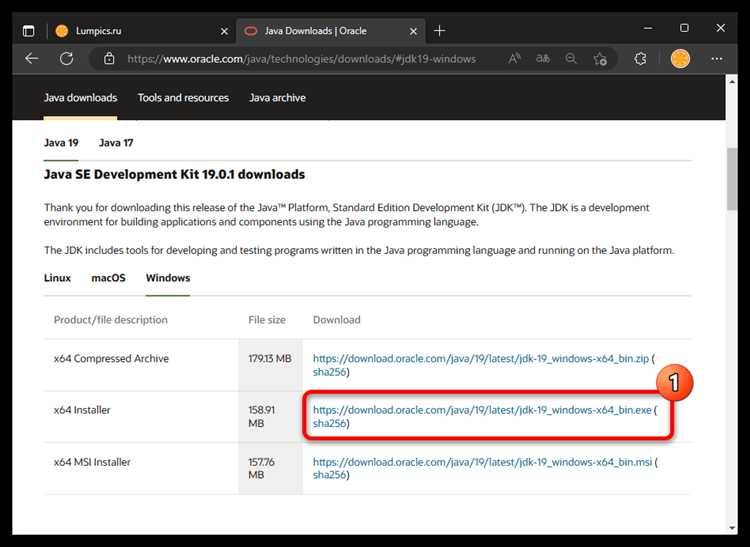Viewport: 750px width, 547px height.
Task: Click the address bar URL
Action: (x=301, y=59)
